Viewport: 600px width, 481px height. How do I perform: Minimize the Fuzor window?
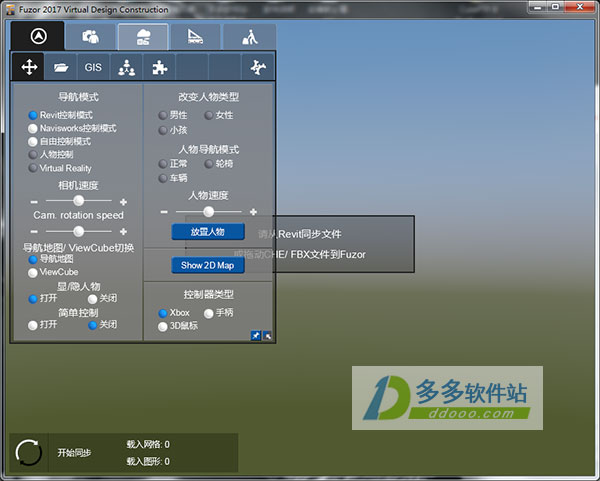tap(538, 7)
